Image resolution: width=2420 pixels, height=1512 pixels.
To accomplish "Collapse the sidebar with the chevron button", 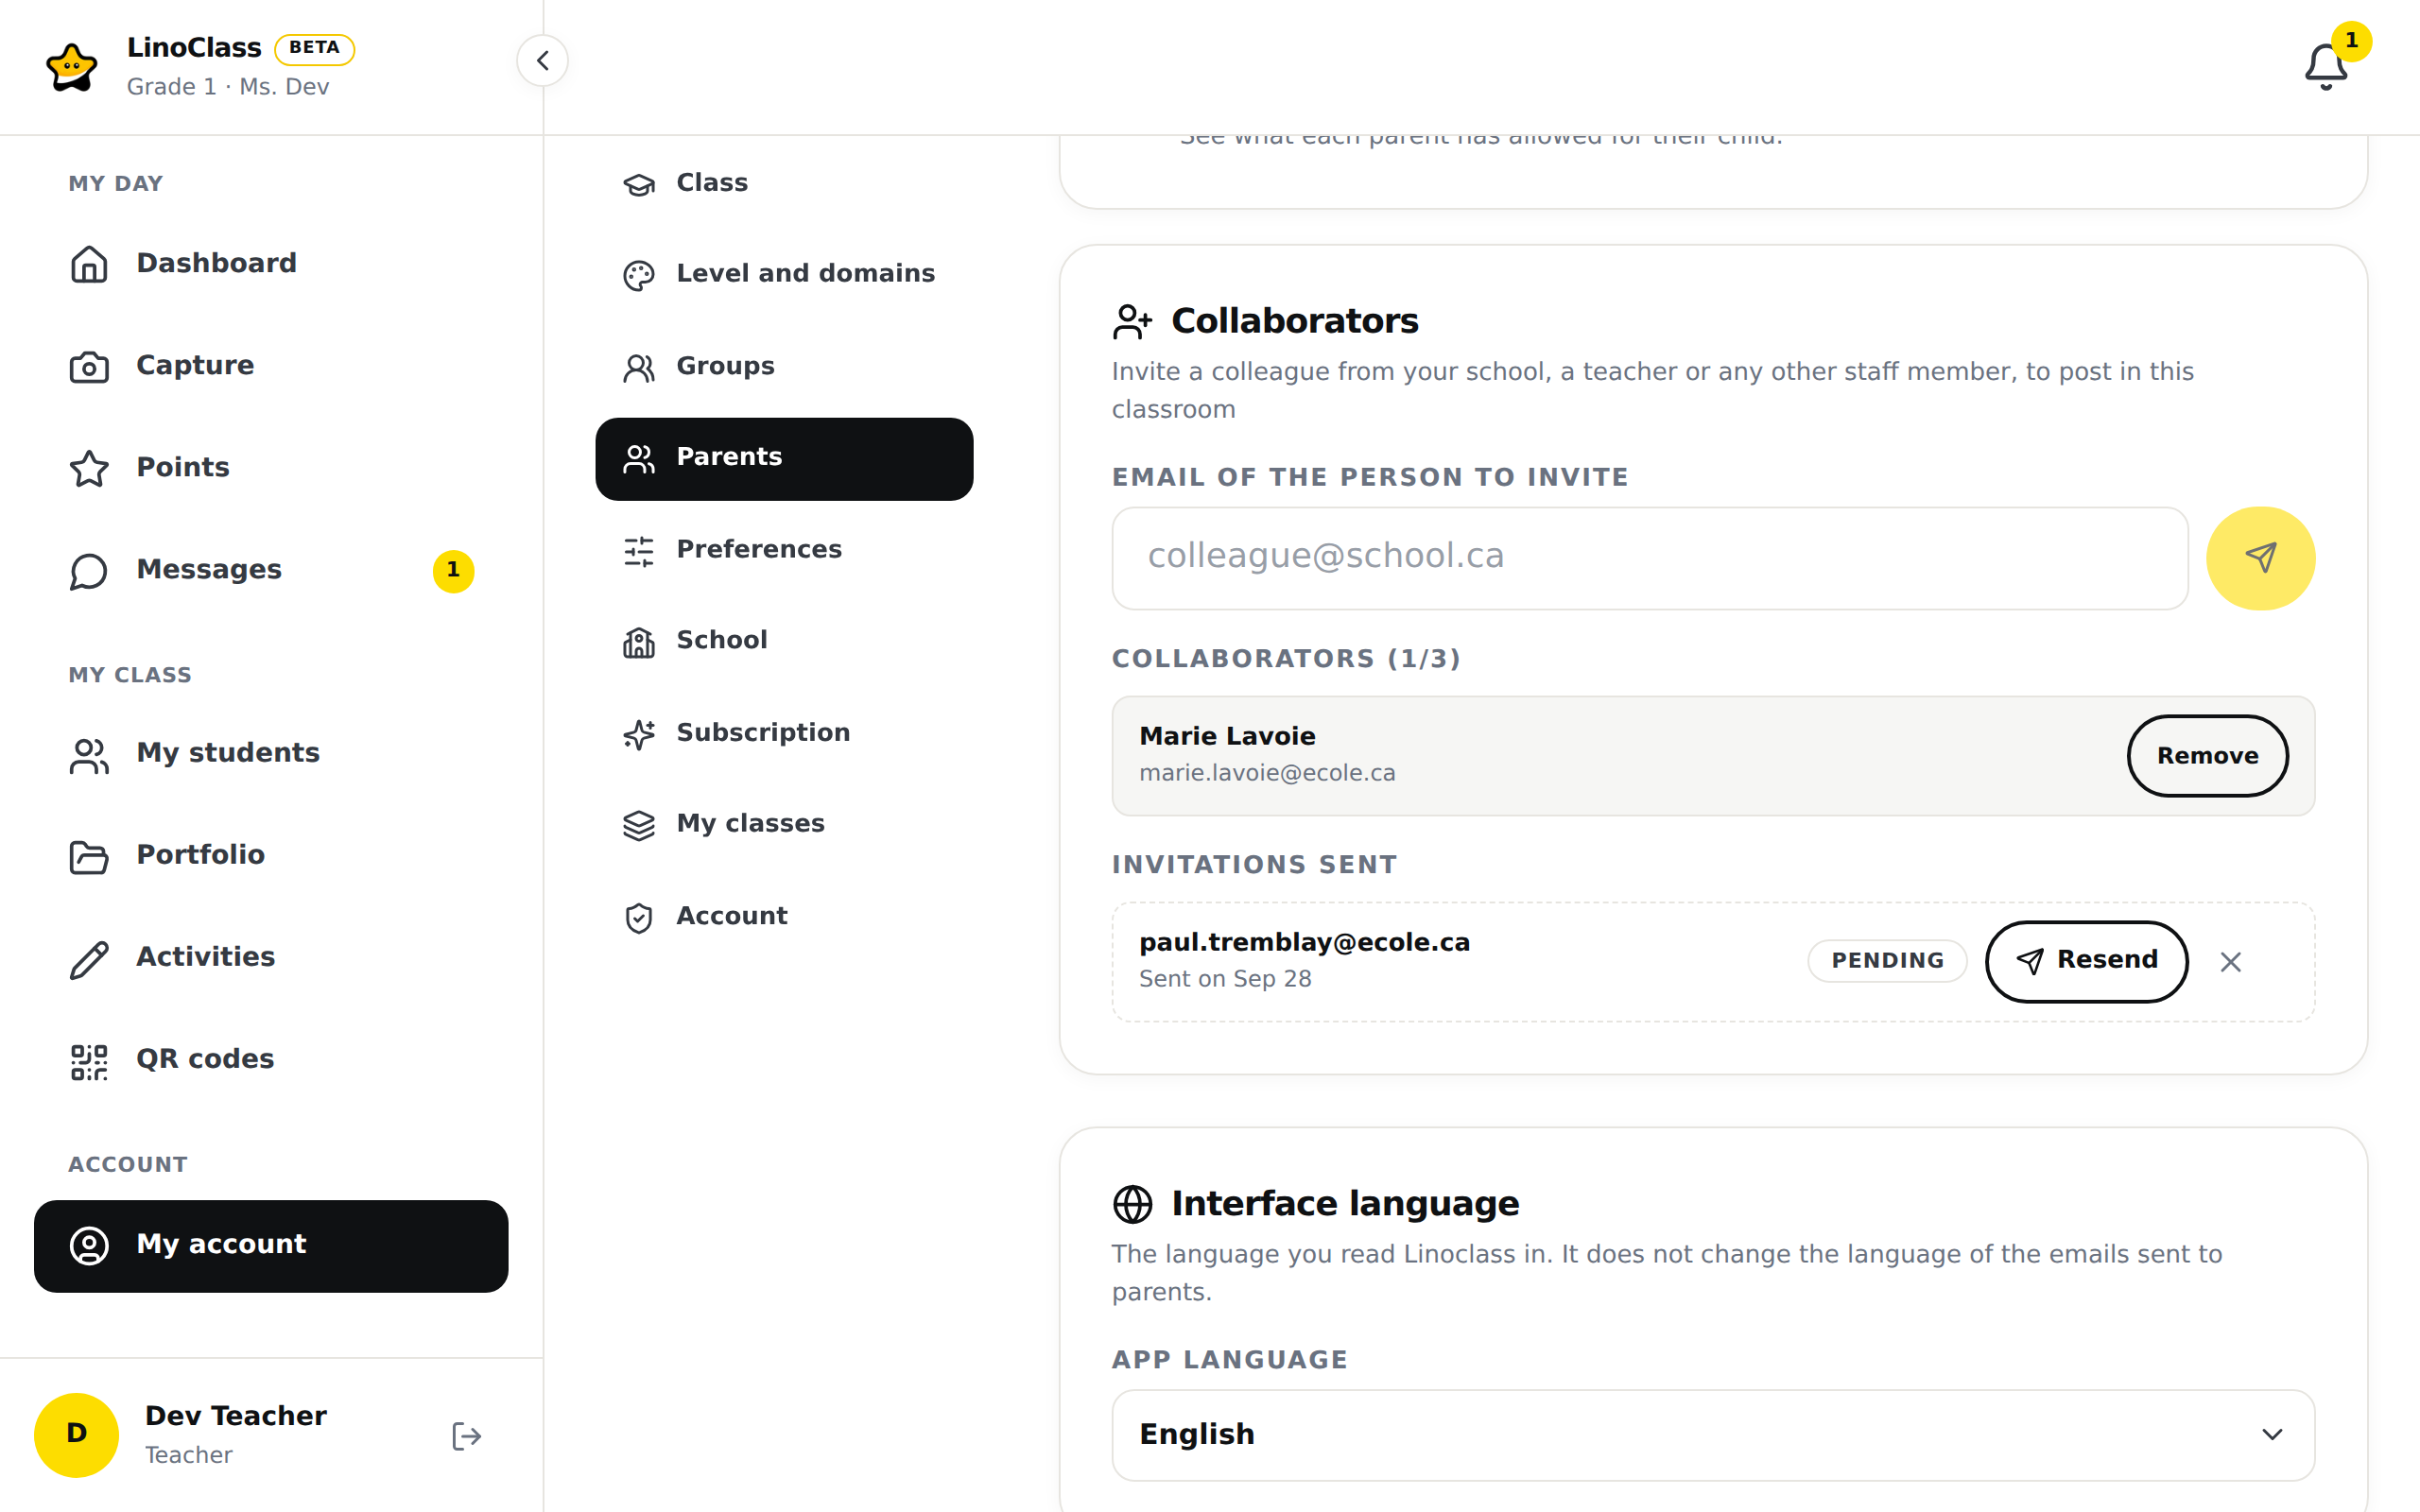I will pyautogui.click(x=542, y=61).
